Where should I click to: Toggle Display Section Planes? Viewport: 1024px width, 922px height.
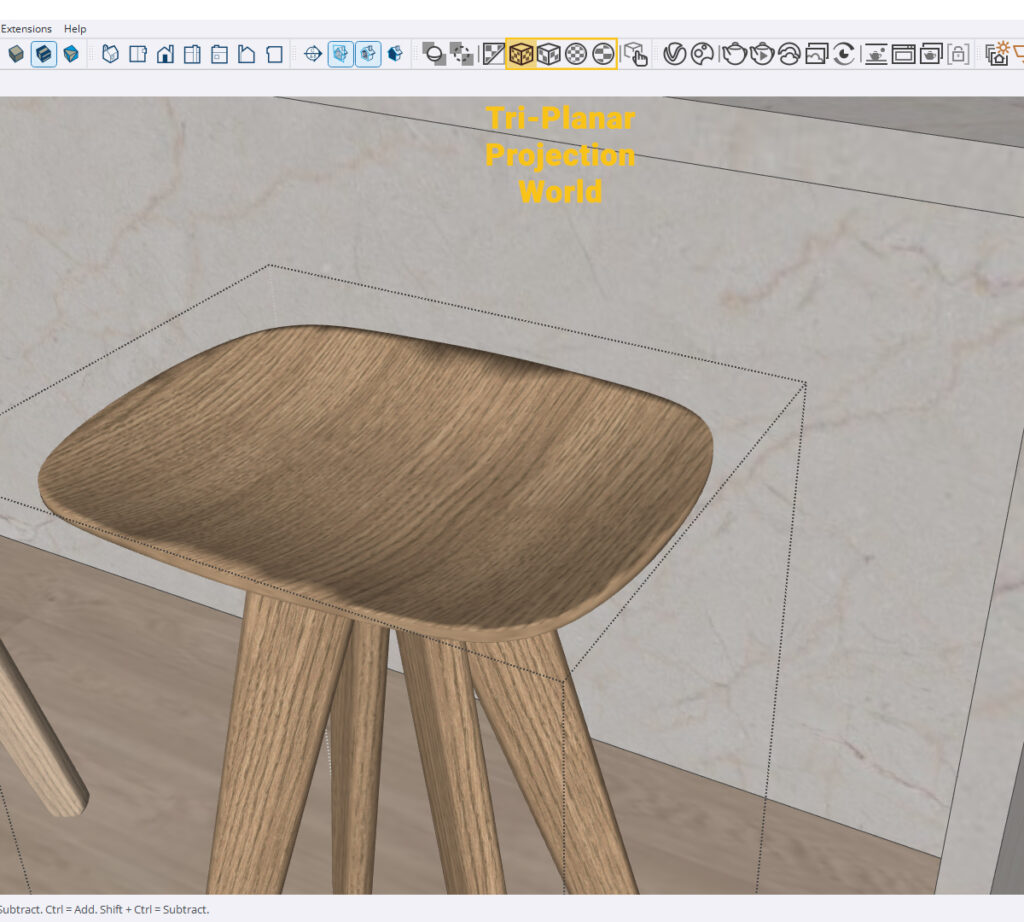[x=341, y=54]
